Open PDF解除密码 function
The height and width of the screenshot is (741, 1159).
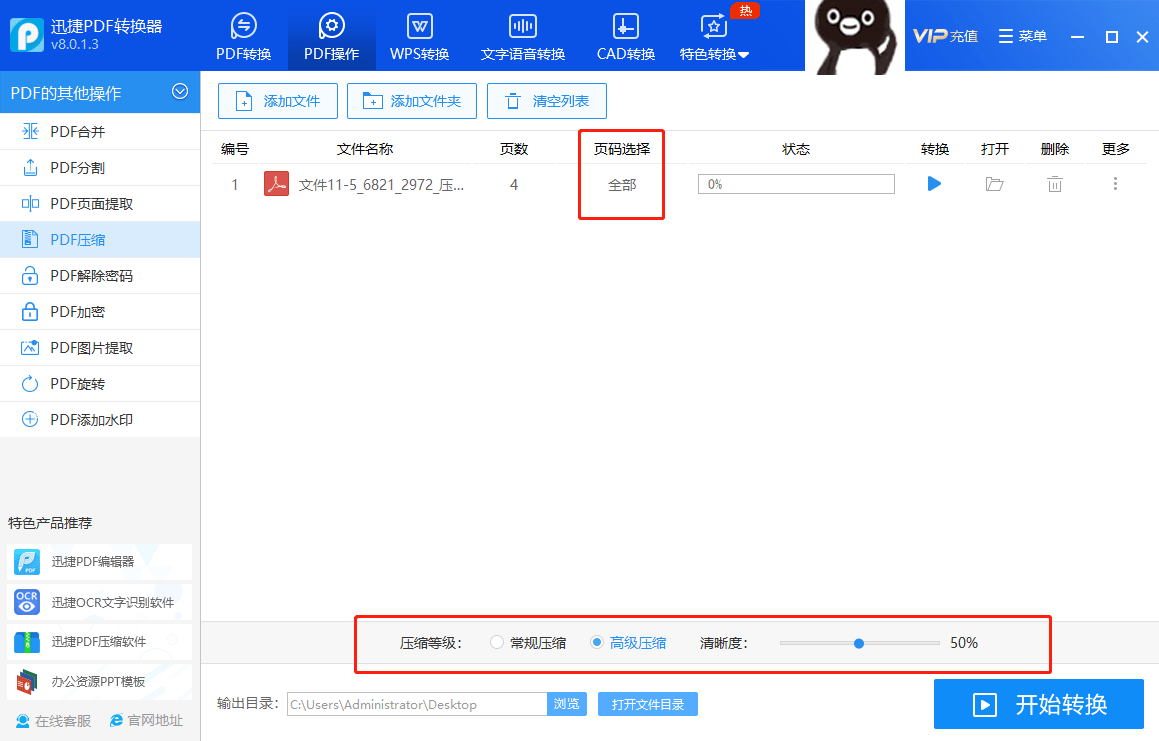100,276
